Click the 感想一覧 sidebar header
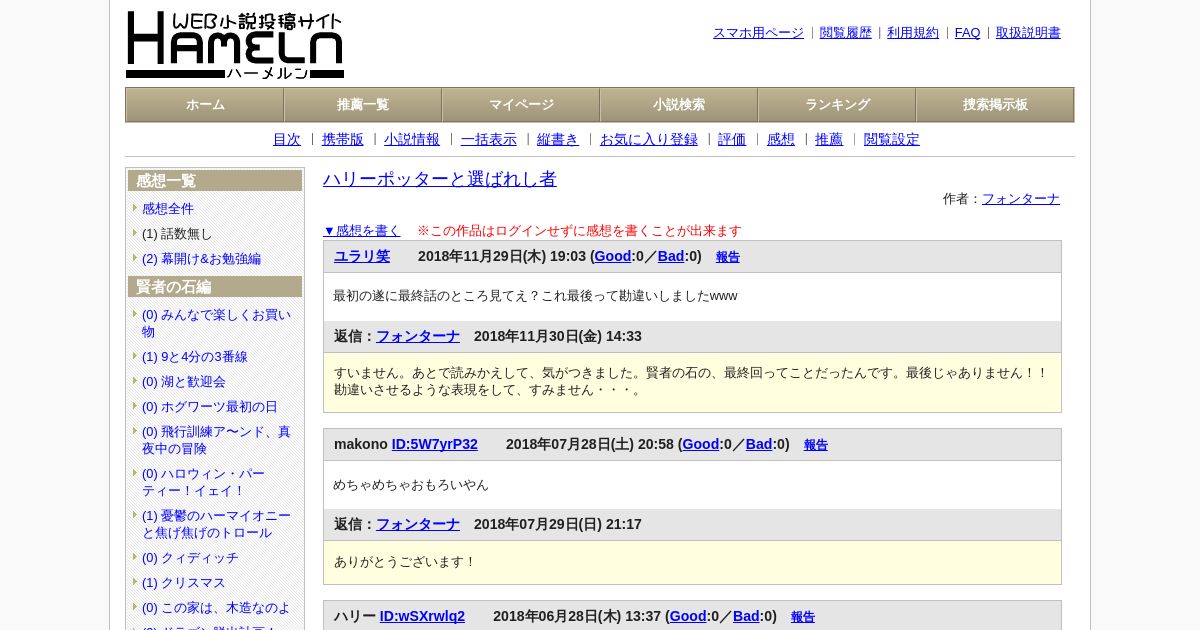Viewport: 1200px width, 630px height. pyautogui.click(x=215, y=181)
